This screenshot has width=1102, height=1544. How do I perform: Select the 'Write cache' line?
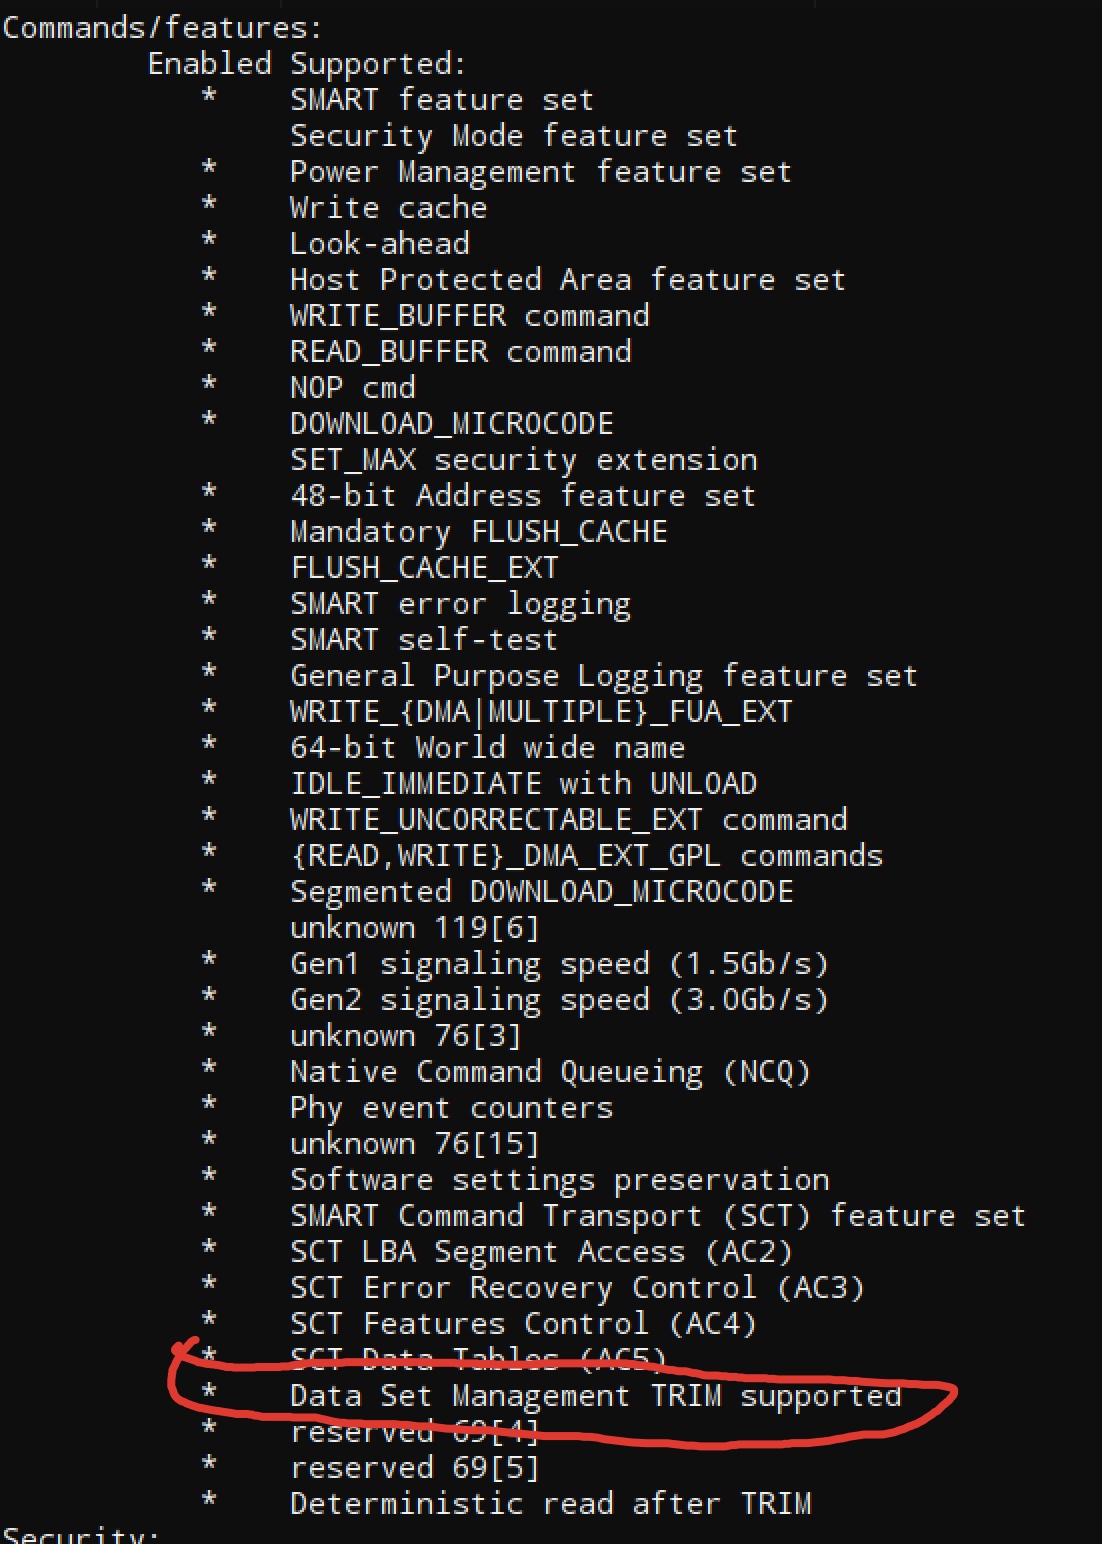click(x=388, y=208)
